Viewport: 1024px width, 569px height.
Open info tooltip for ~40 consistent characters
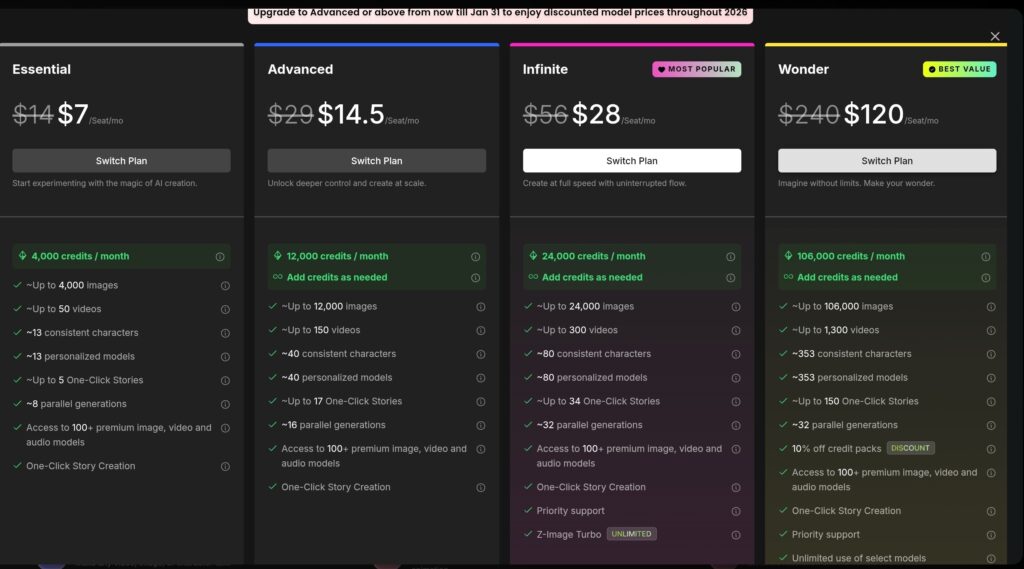coord(481,354)
